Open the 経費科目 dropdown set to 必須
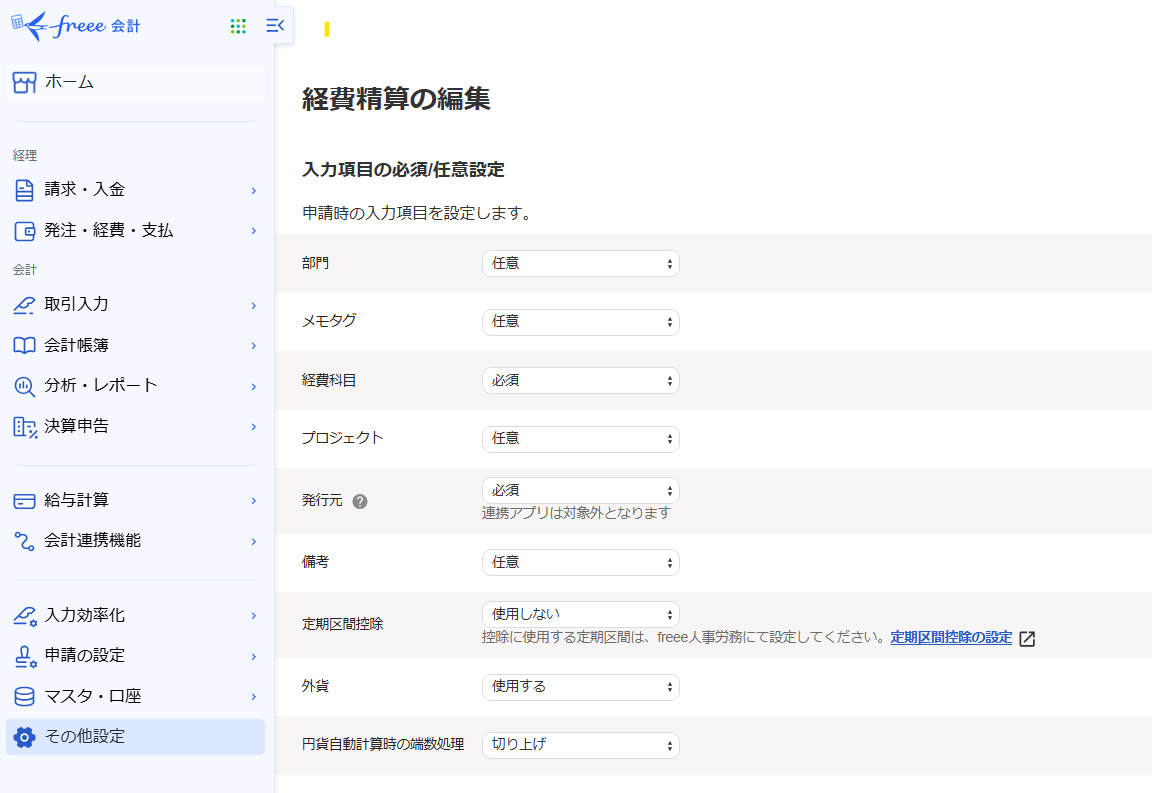Screen dimensions: 1152x793 click(x=580, y=381)
